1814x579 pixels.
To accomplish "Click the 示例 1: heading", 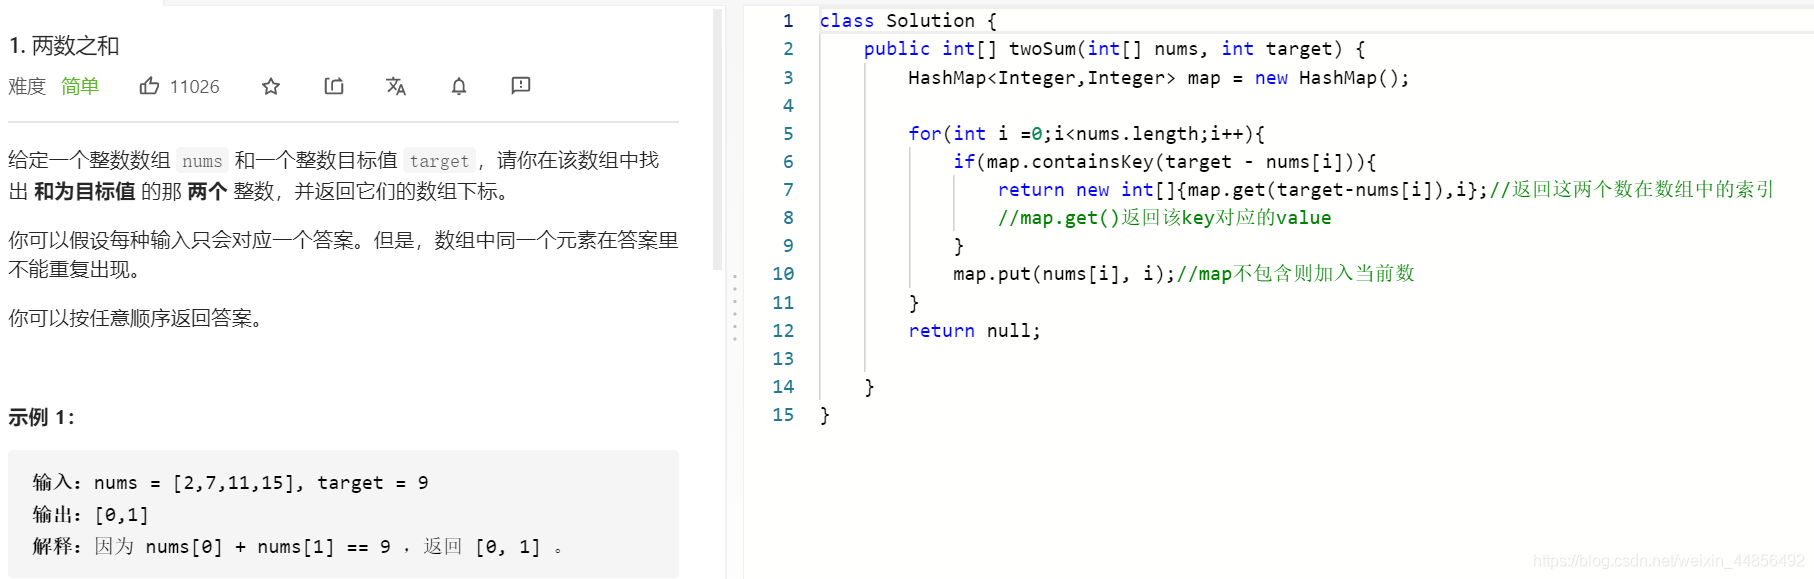I will coord(41,417).
